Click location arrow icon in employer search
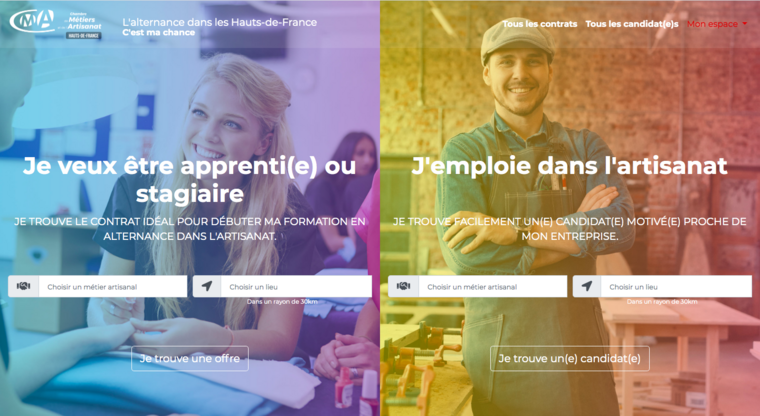The image size is (760, 416). (587, 287)
